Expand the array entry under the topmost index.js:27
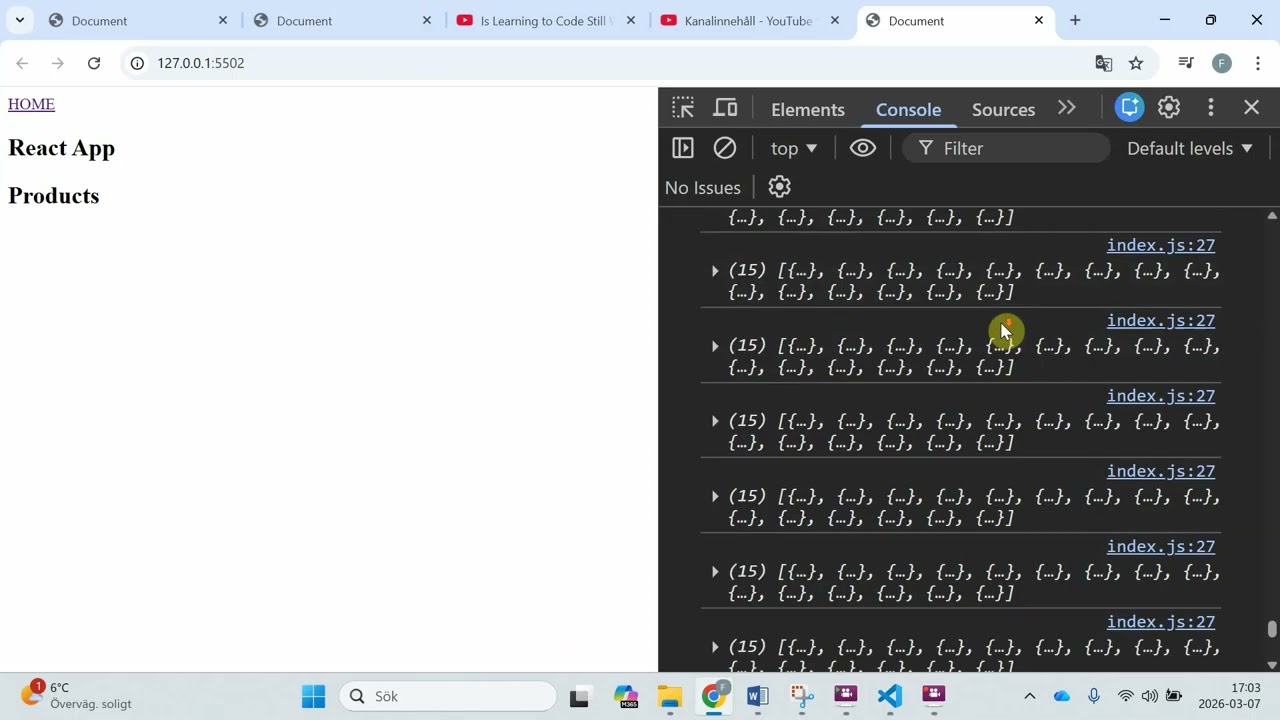Screen dimensions: 1280x720 715,271
